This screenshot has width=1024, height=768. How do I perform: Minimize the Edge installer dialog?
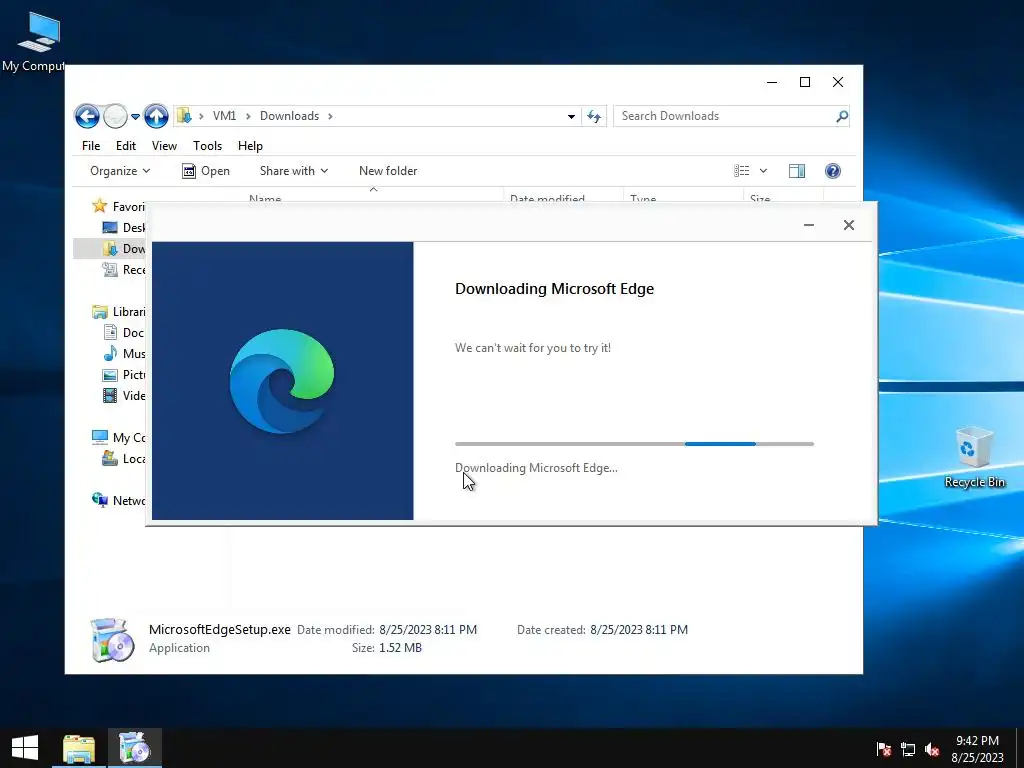click(x=808, y=225)
